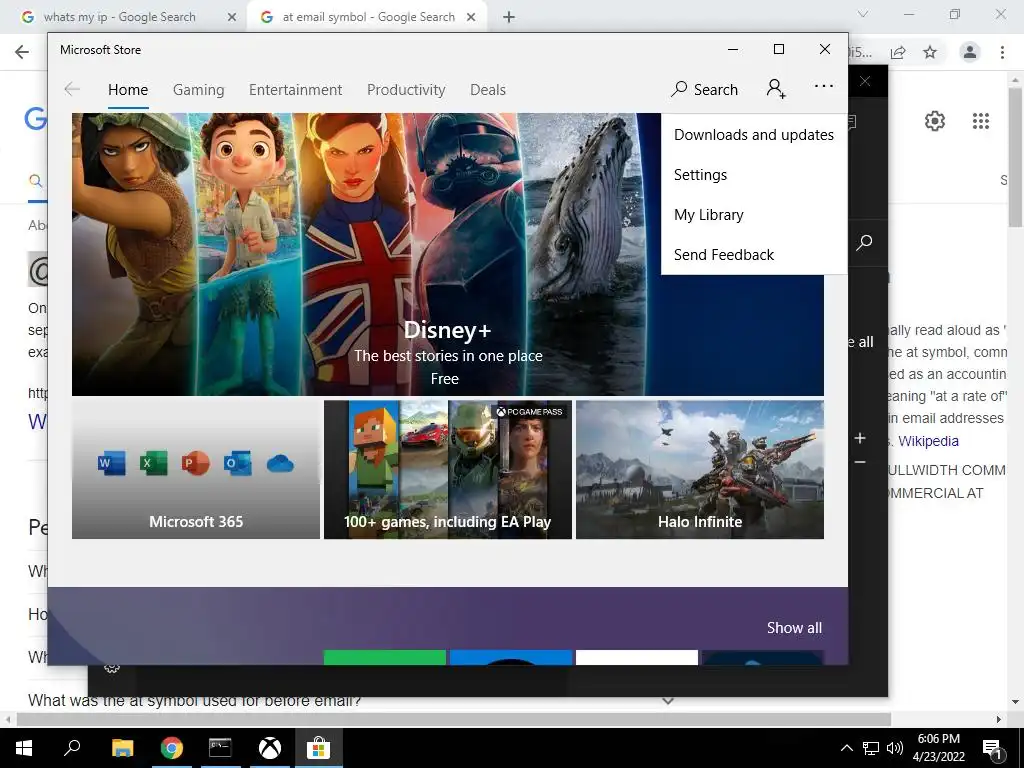Open the Halo Infinite tile
1024x768 pixels.
click(x=700, y=470)
